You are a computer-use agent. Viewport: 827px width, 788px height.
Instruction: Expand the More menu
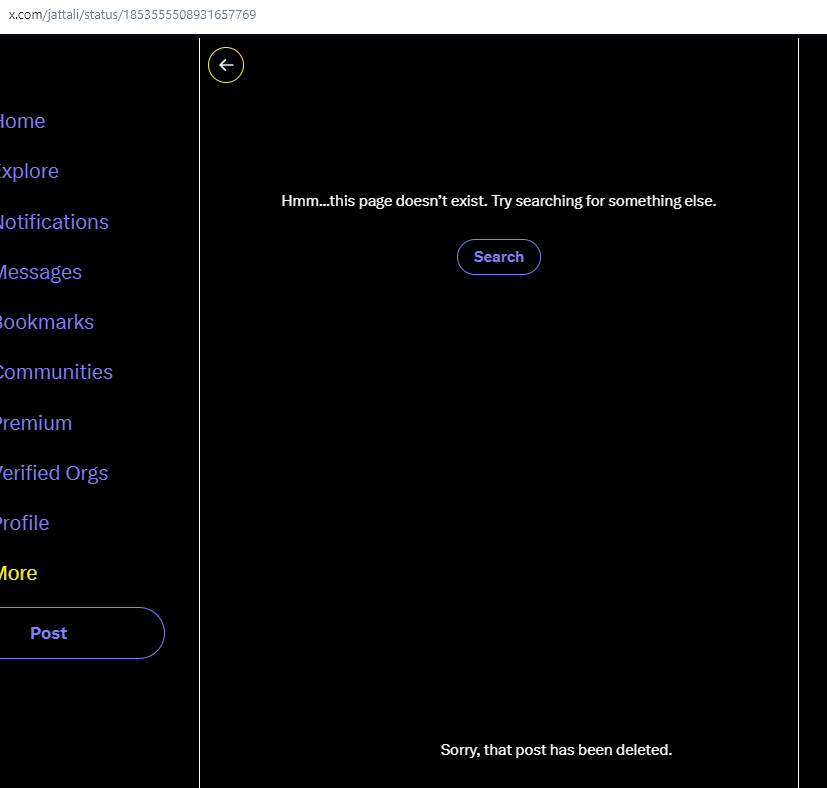click(x=19, y=573)
